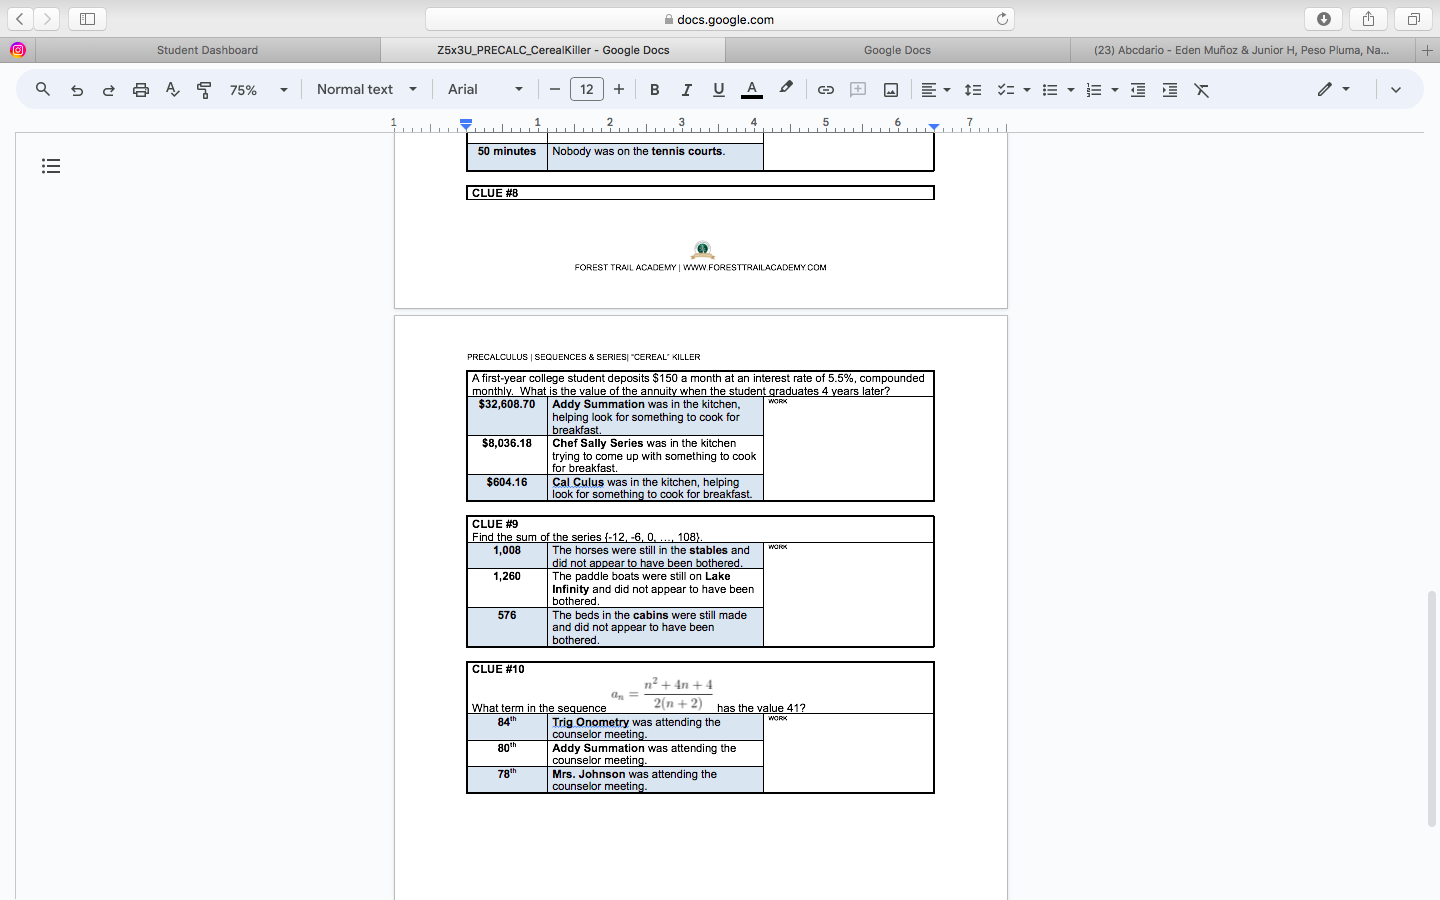
Task: Click the FOREST TRAIL ACADEMY footer text
Action: [x=700, y=267]
